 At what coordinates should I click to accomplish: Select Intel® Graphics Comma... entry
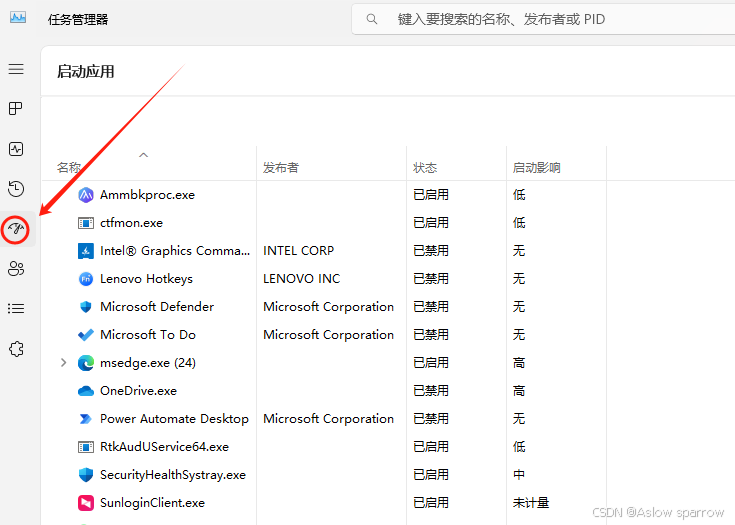click(175, 251)
